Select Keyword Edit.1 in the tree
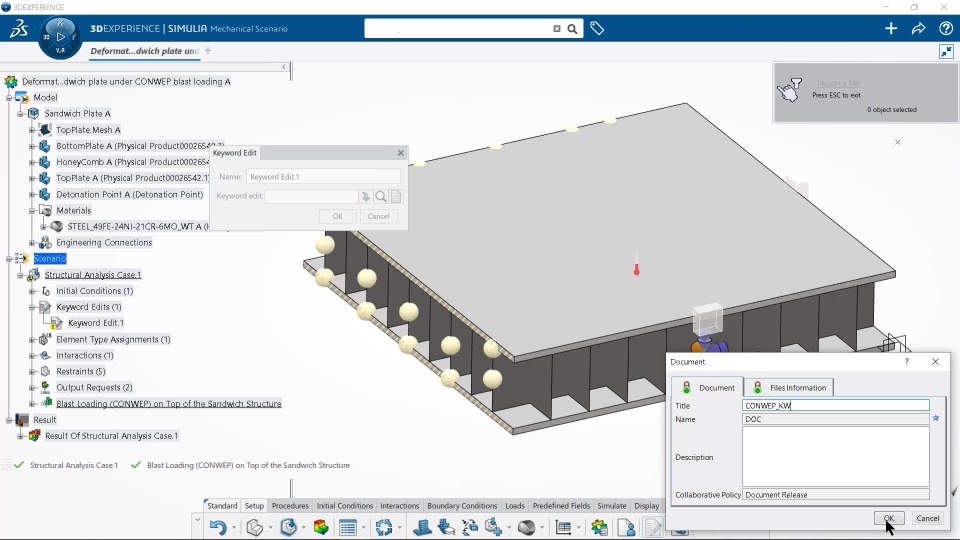 96,323
